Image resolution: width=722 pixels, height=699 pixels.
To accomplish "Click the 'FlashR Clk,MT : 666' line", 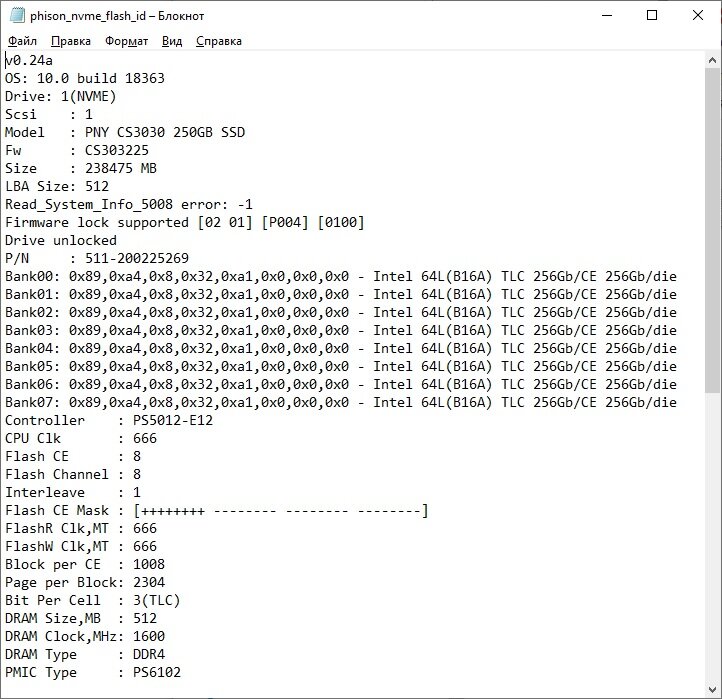I will (81, 528).
